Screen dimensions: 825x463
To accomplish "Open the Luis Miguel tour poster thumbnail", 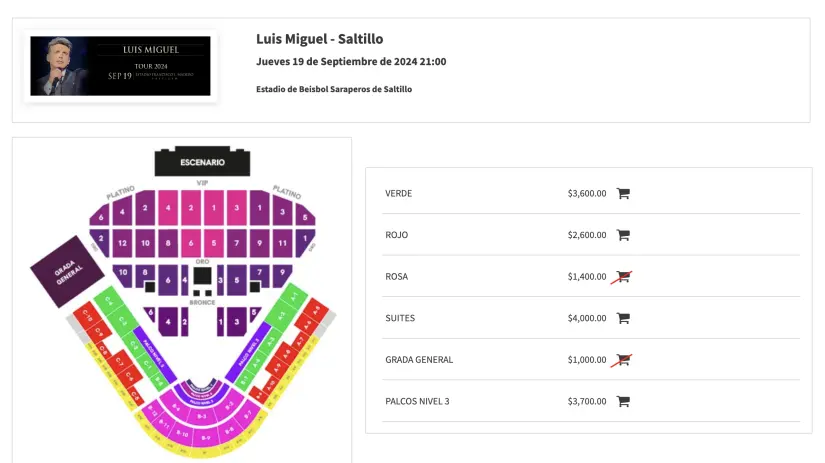I will click(x=120, y=66).
